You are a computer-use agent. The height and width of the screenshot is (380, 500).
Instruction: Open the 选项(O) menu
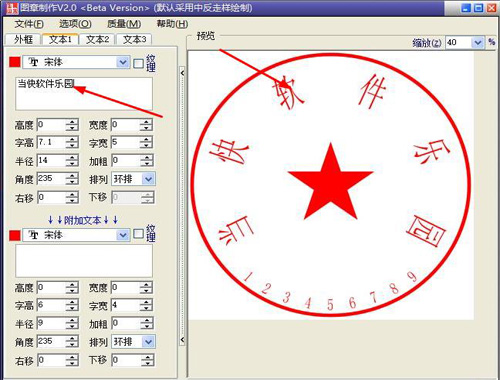(x=75, y=24)
